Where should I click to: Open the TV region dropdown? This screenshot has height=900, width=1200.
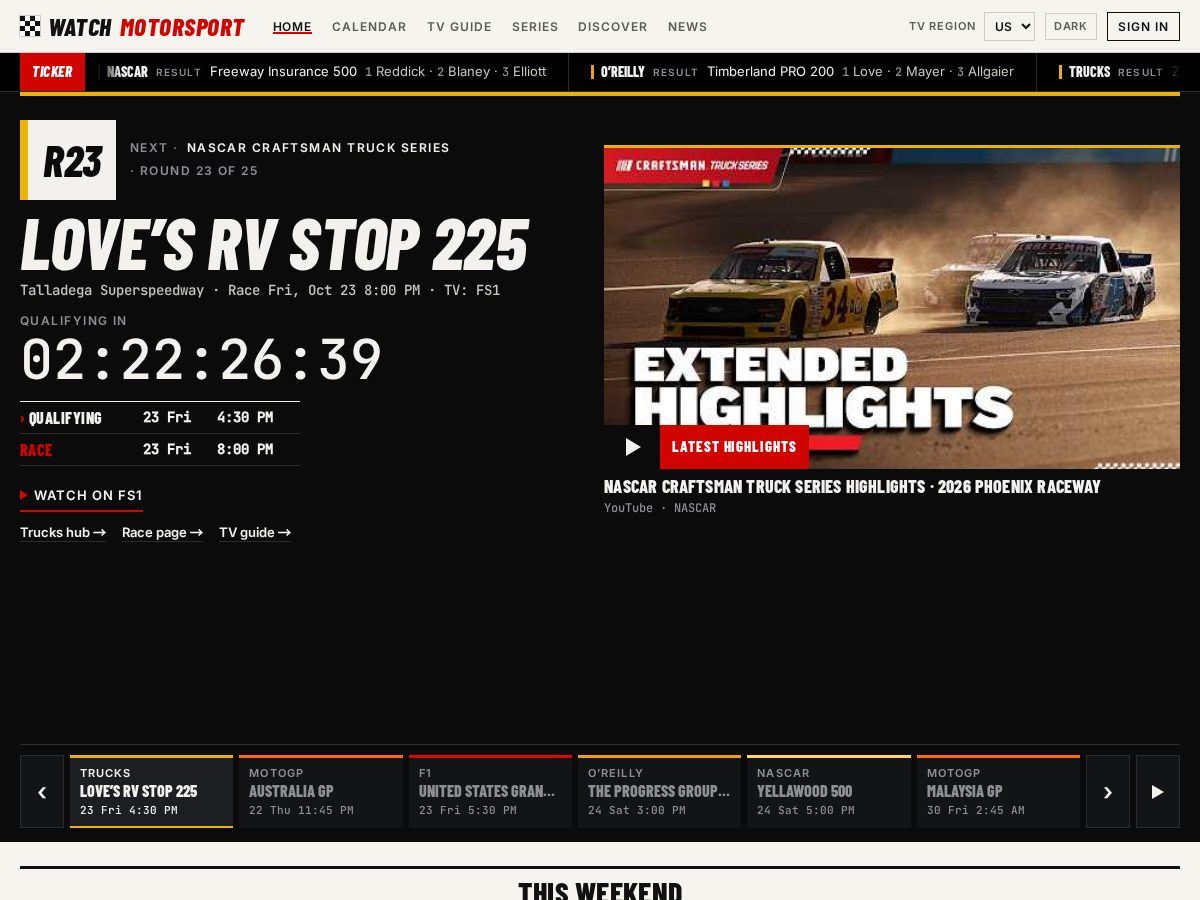[x=1009, y=26]
